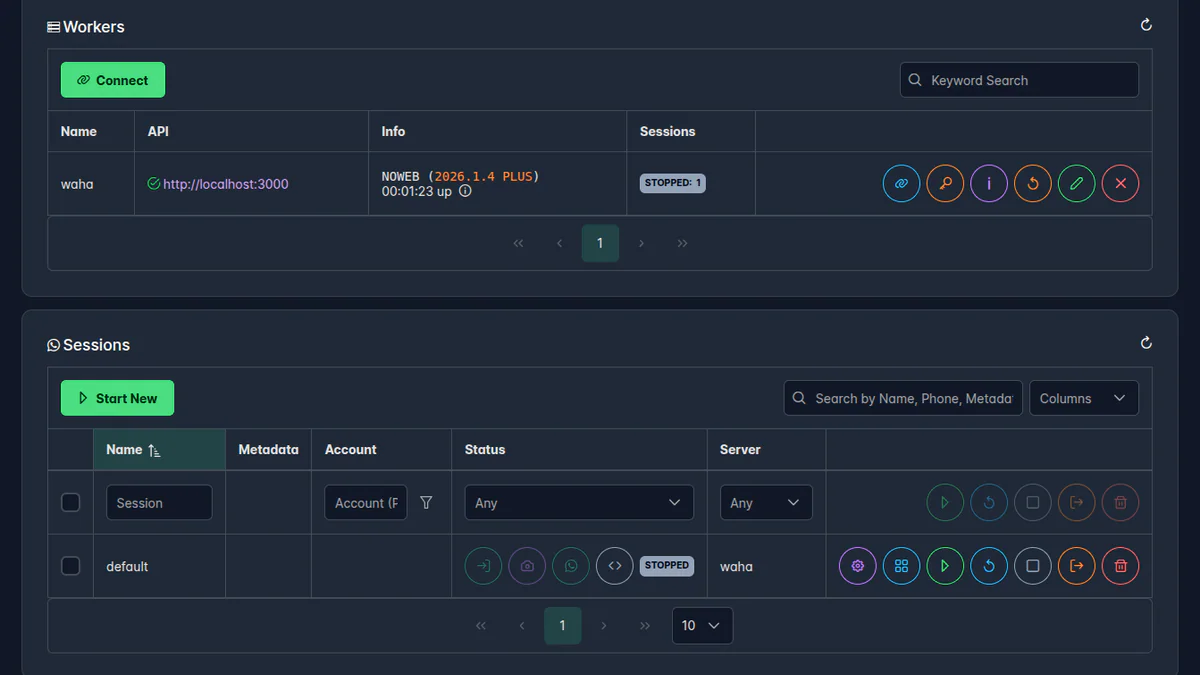This screenshot has width=1200, height=675.
Task: Restart the waha worker via the refresh icon
Action: pos(1033,183)
